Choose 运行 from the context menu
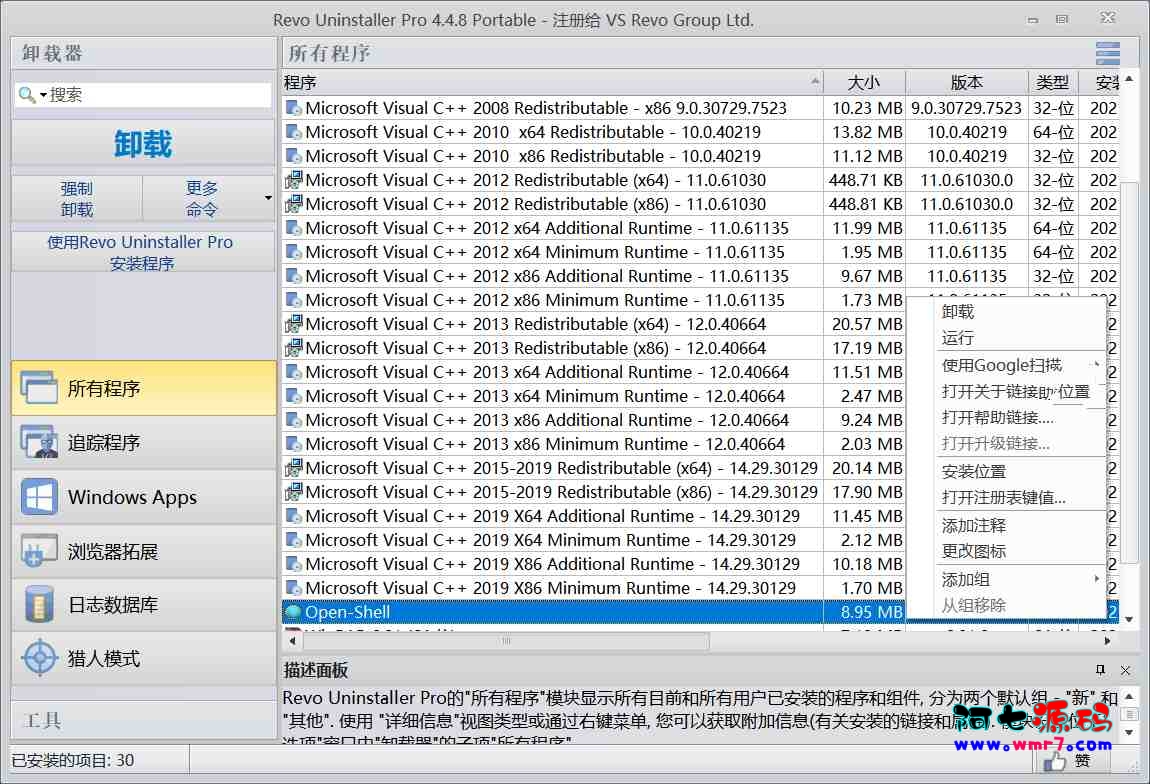 (958, 337)
